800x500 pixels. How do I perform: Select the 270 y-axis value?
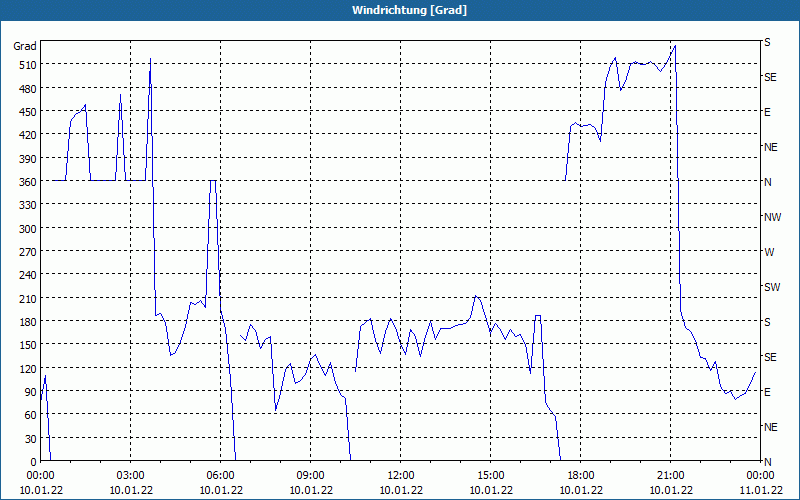[x=28, y=252]
